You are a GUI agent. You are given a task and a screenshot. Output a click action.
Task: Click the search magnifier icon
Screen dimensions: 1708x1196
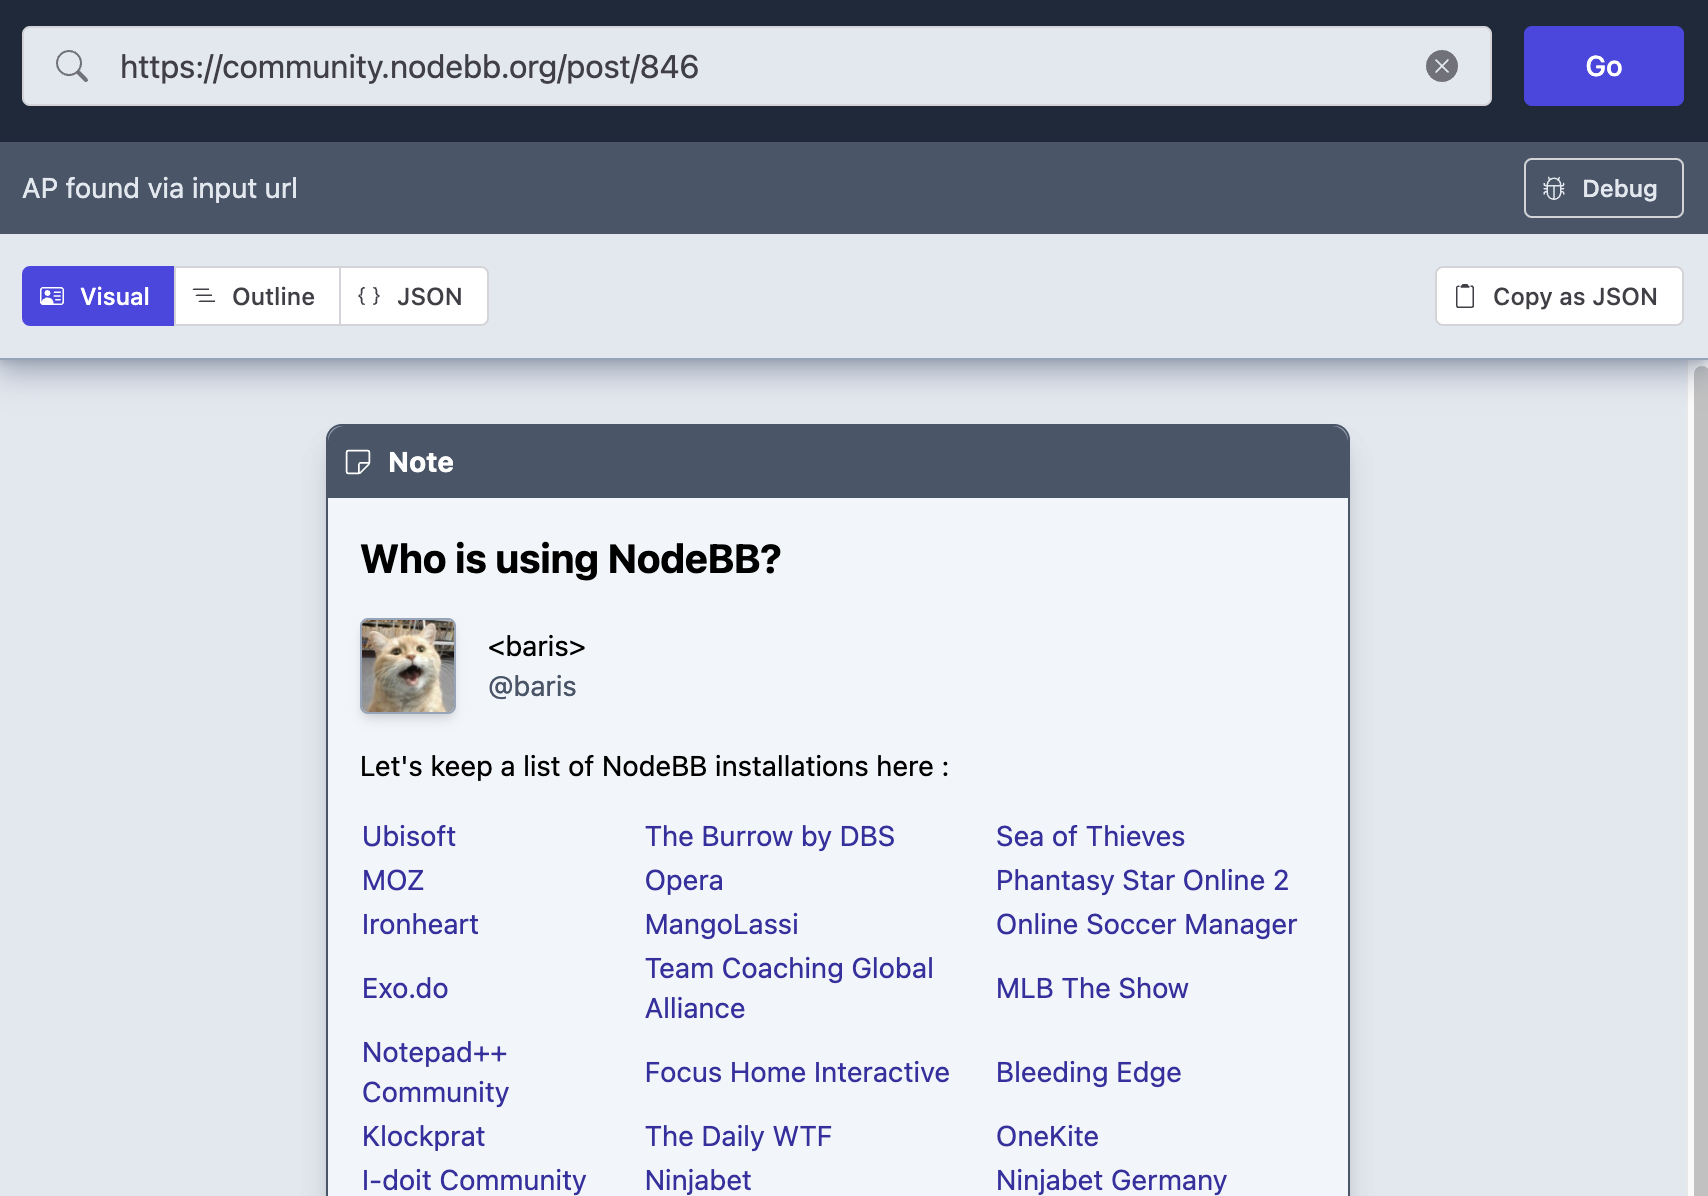point(72,67)
